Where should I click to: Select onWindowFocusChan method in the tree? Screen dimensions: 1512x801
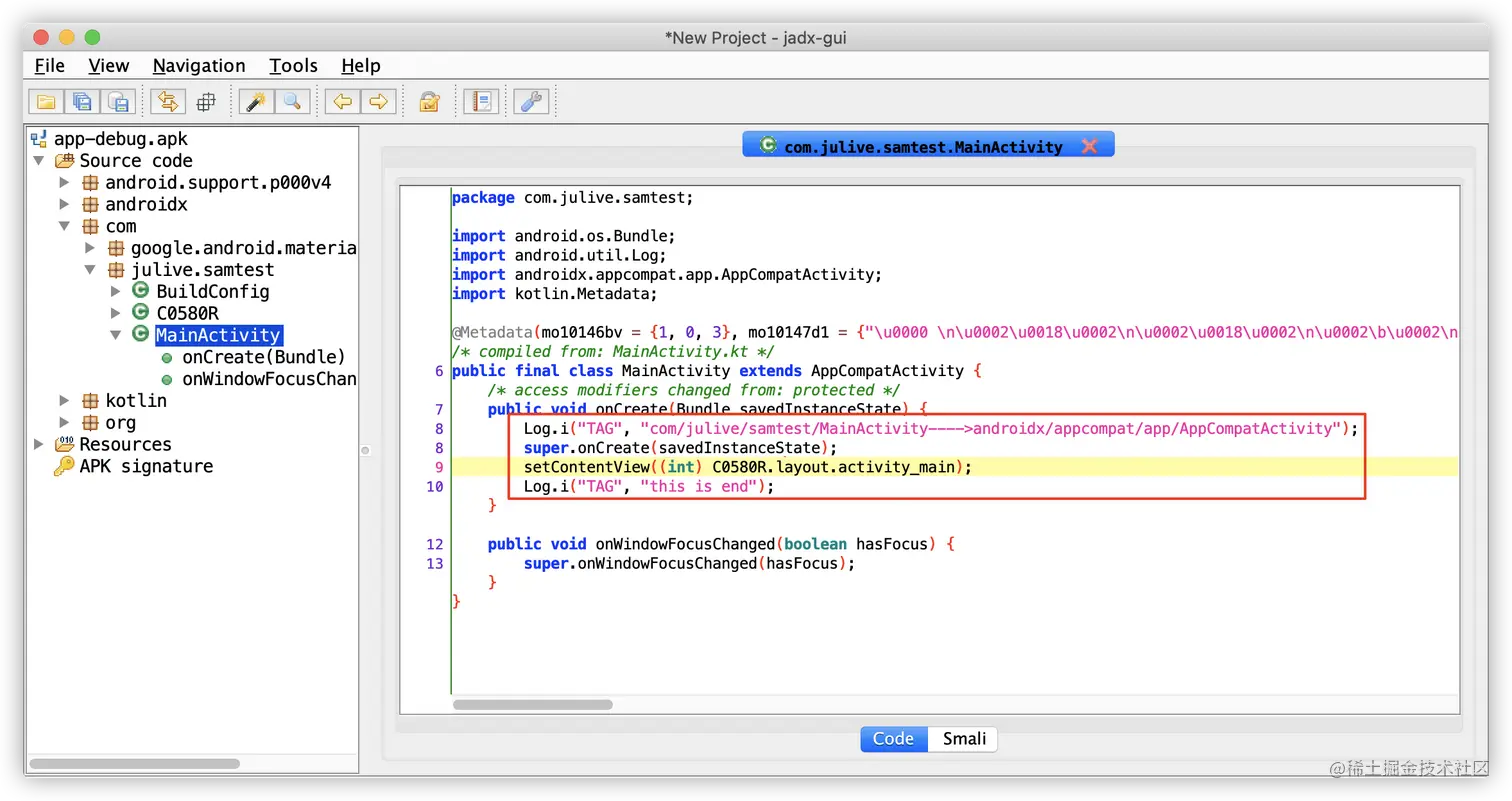coord(269,379)
